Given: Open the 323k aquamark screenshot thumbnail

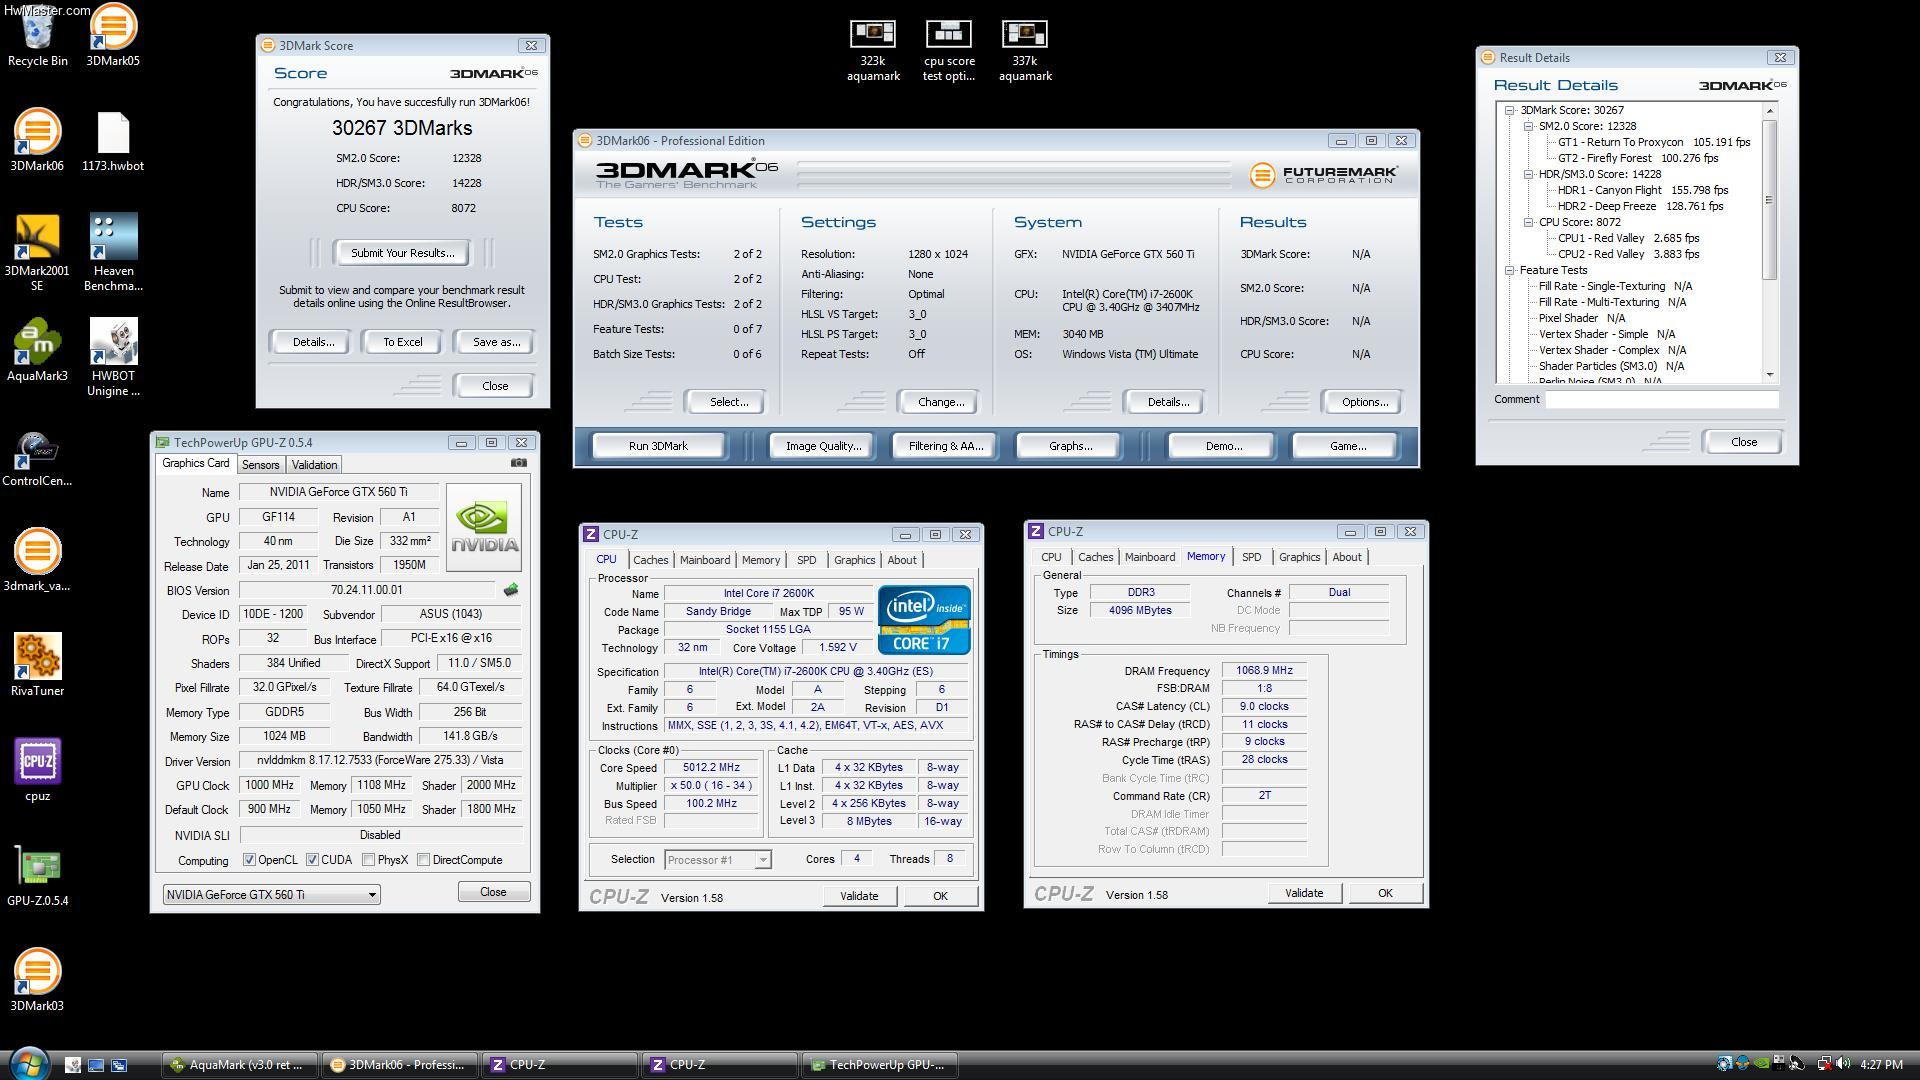Looking at the screenshot, I should coord(873,51).
